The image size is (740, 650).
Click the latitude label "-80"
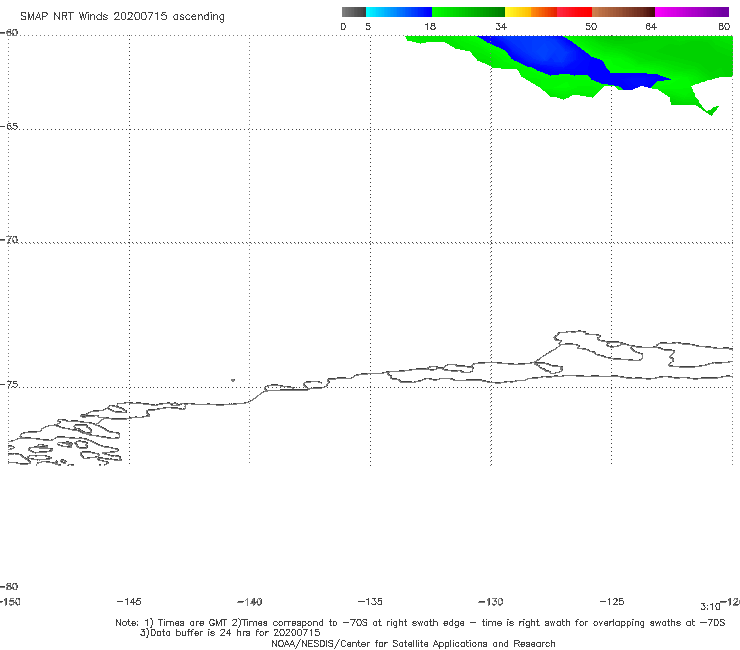pos(9,587)
